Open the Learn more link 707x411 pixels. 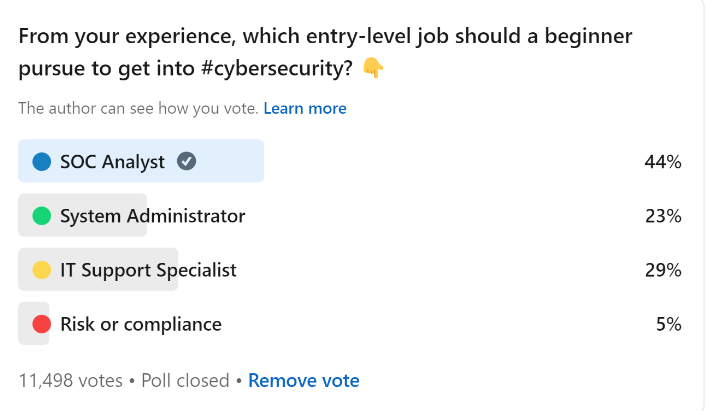pos(305,109)
